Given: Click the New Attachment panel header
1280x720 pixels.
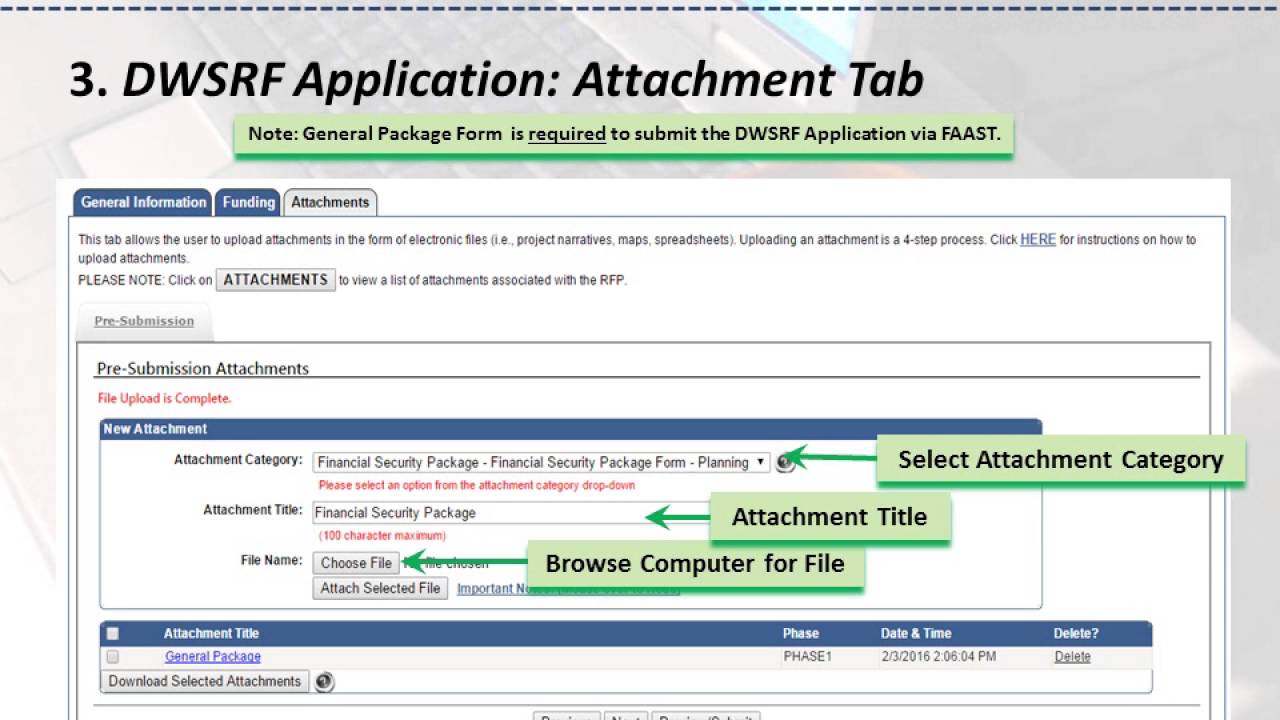Looking at the screenshot, I should point(570,429).
